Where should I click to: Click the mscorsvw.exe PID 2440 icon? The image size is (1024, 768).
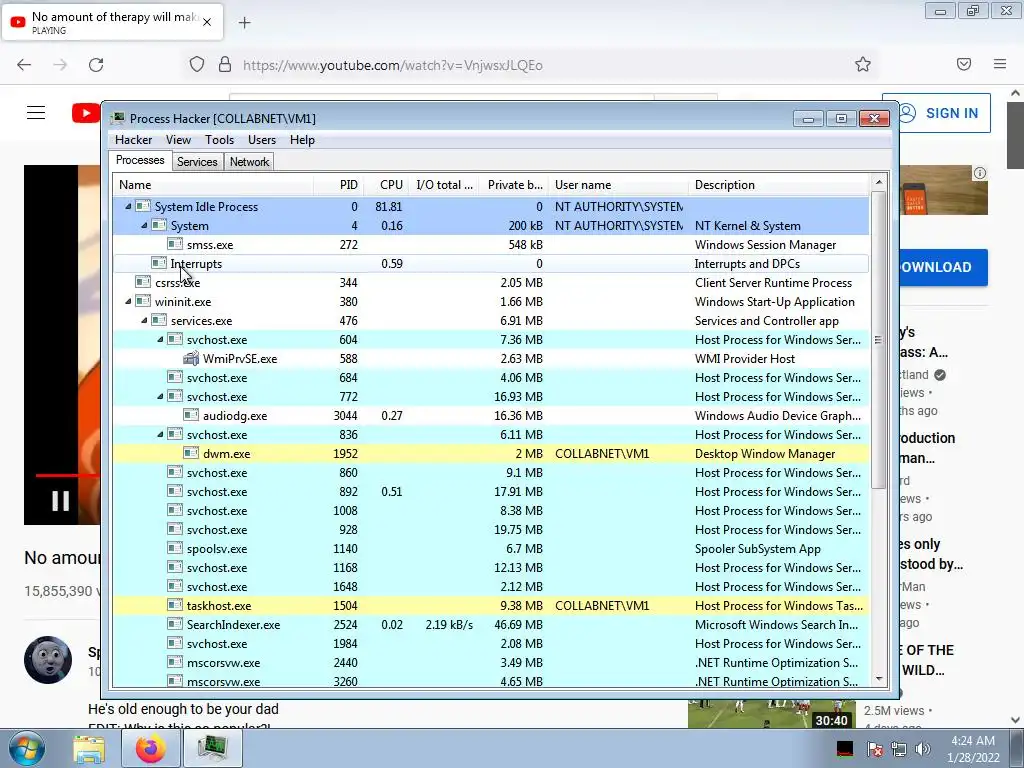[174, 662]
